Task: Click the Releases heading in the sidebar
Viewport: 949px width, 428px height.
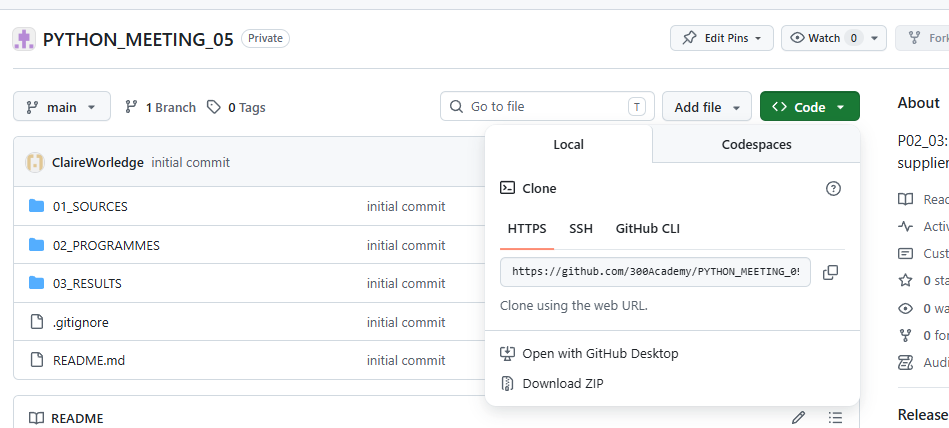Action: [923, 415]
